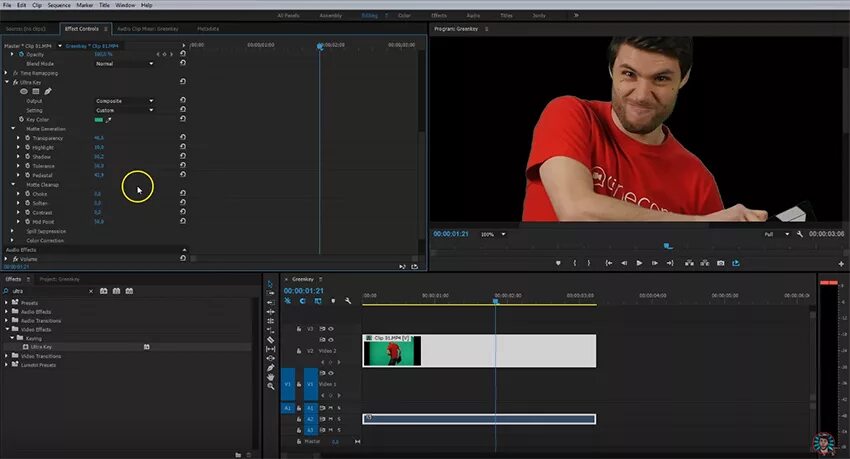
Task: Switch to the Audio Clip Mixer tab
Action: pyautogui.click(x=147, y=29)
